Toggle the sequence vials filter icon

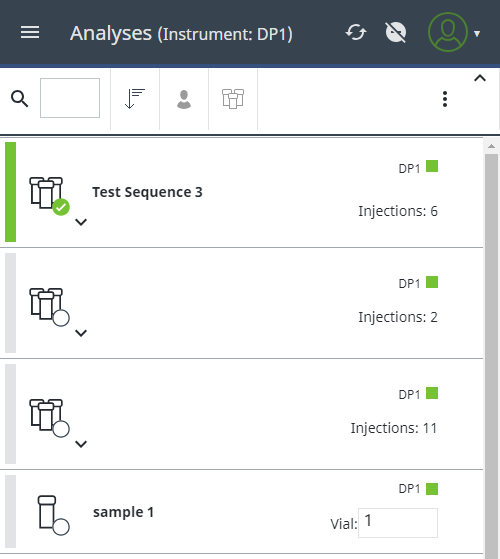coord(233,99)
